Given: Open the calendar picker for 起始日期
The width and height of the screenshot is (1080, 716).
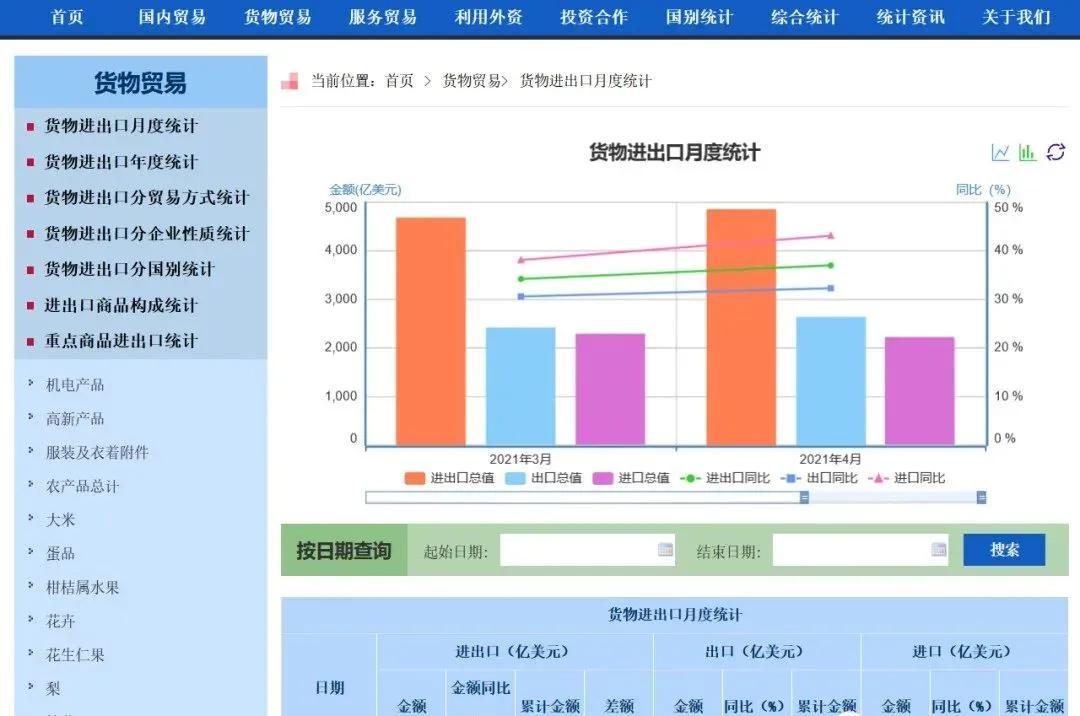Looking at the screenshot, I should [662, 549].
